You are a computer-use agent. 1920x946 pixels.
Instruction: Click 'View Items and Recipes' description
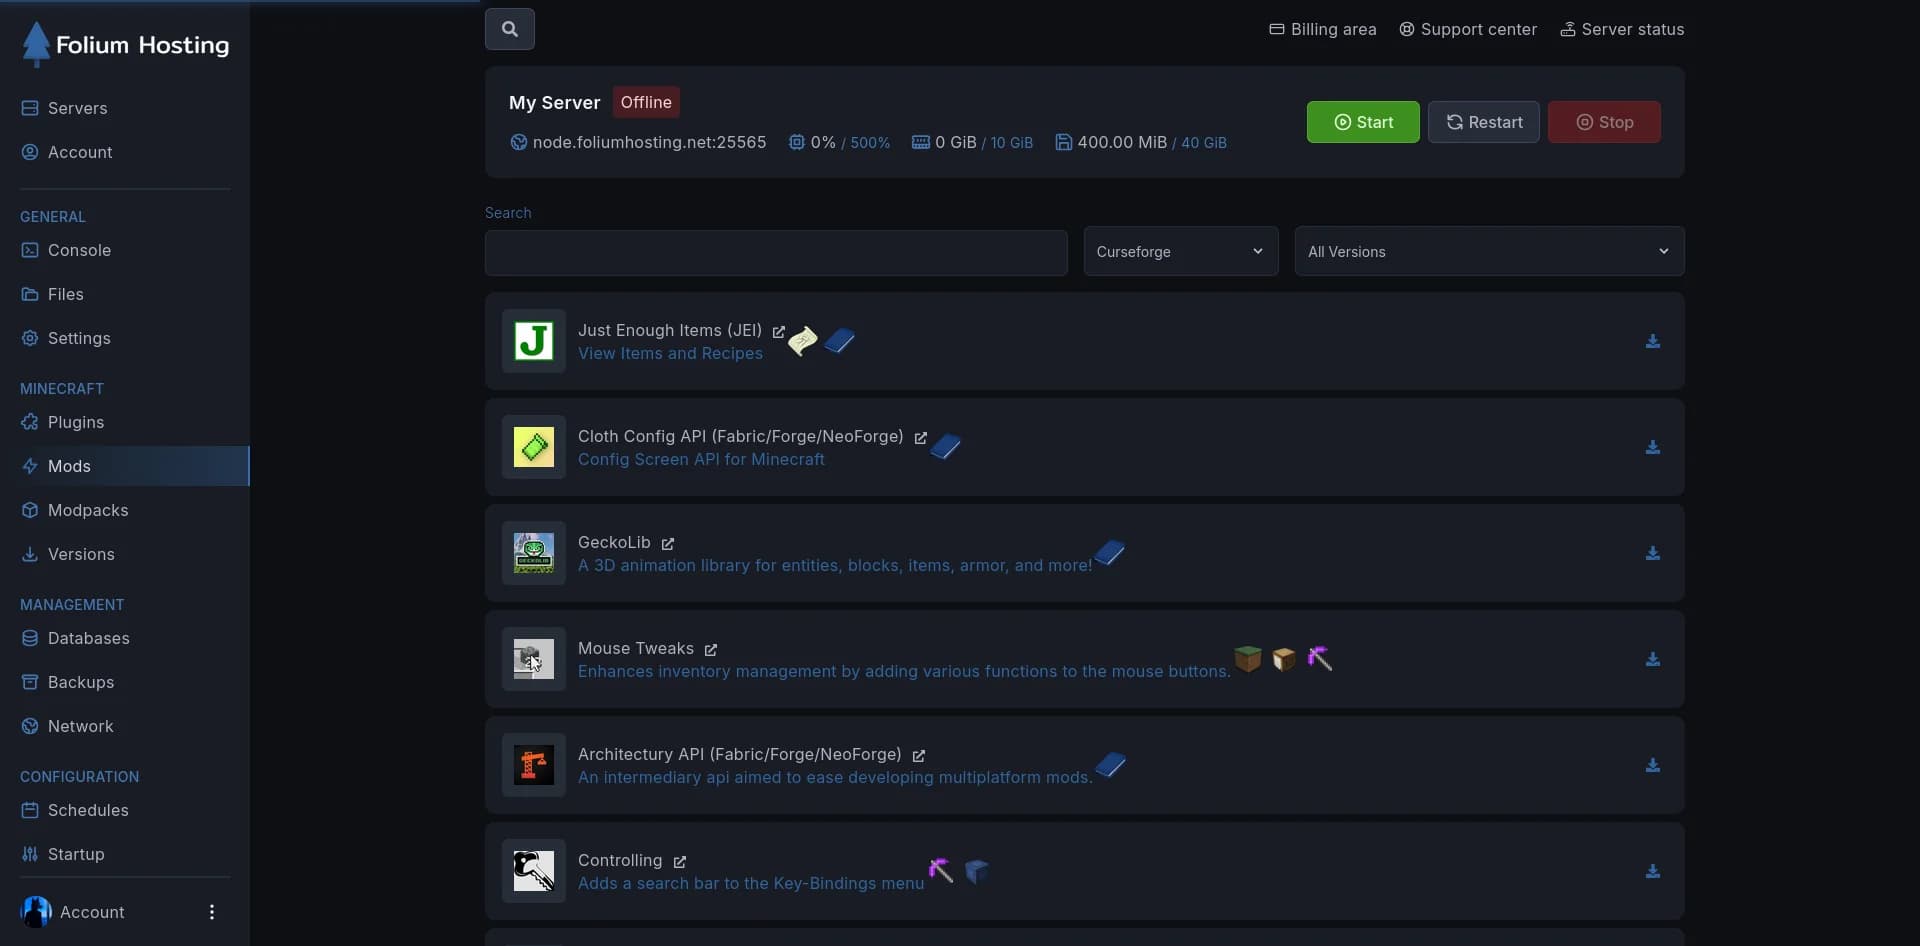pyautogui.click(x=670, y=354)
